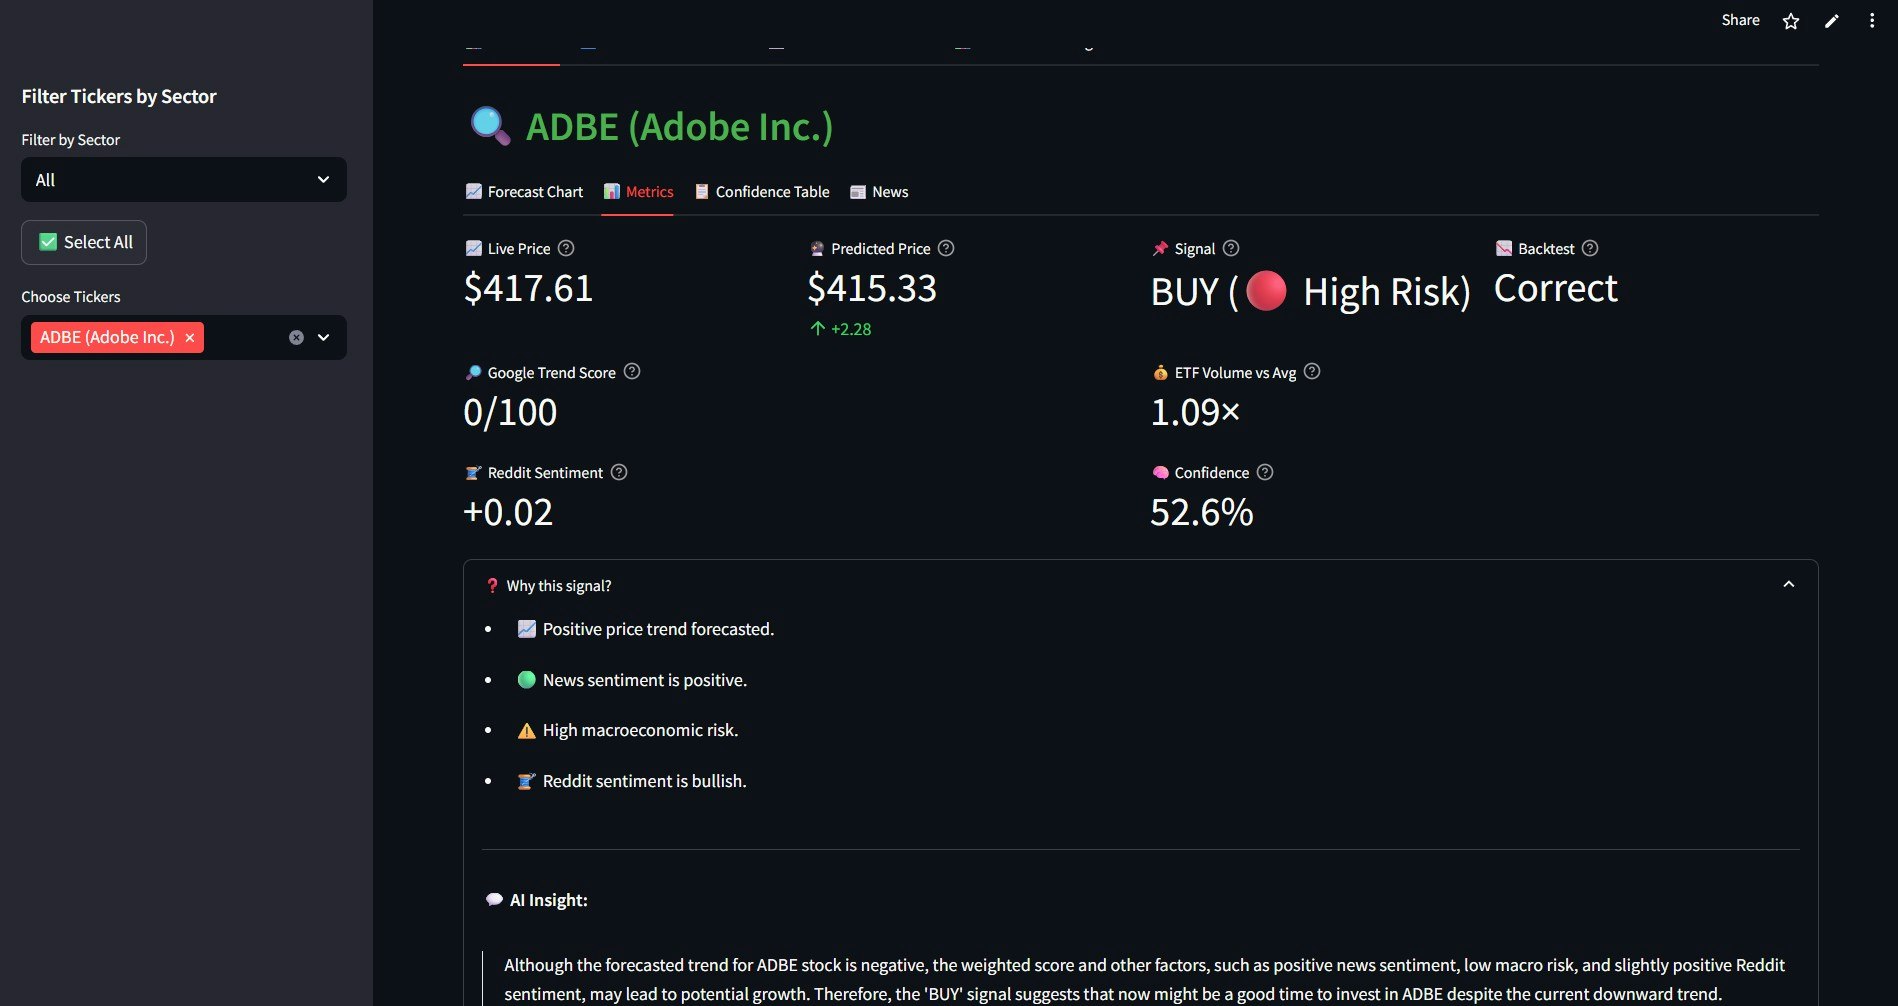Clear all chosen tickers
Screen dimensions: 1898x1006
click(x=296, y=338)
